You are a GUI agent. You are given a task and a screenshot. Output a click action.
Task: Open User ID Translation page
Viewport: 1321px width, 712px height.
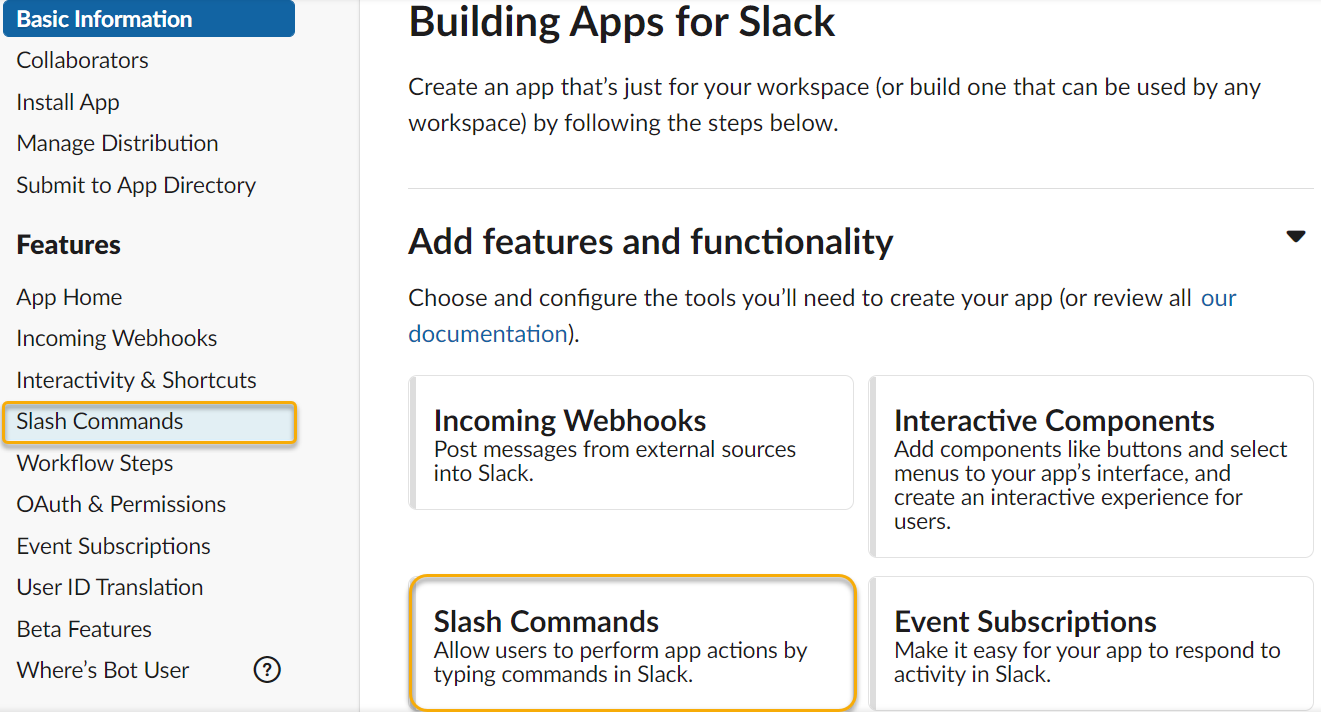(x=110, y=587)
